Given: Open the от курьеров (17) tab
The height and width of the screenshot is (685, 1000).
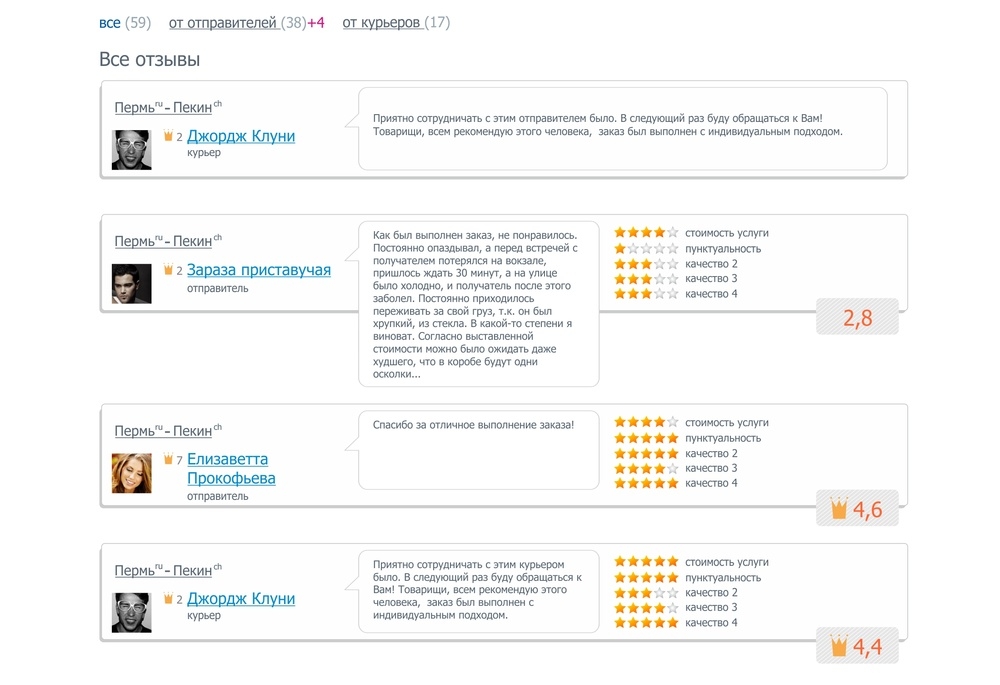Looking at the screenshot, I should pos(396,23).
